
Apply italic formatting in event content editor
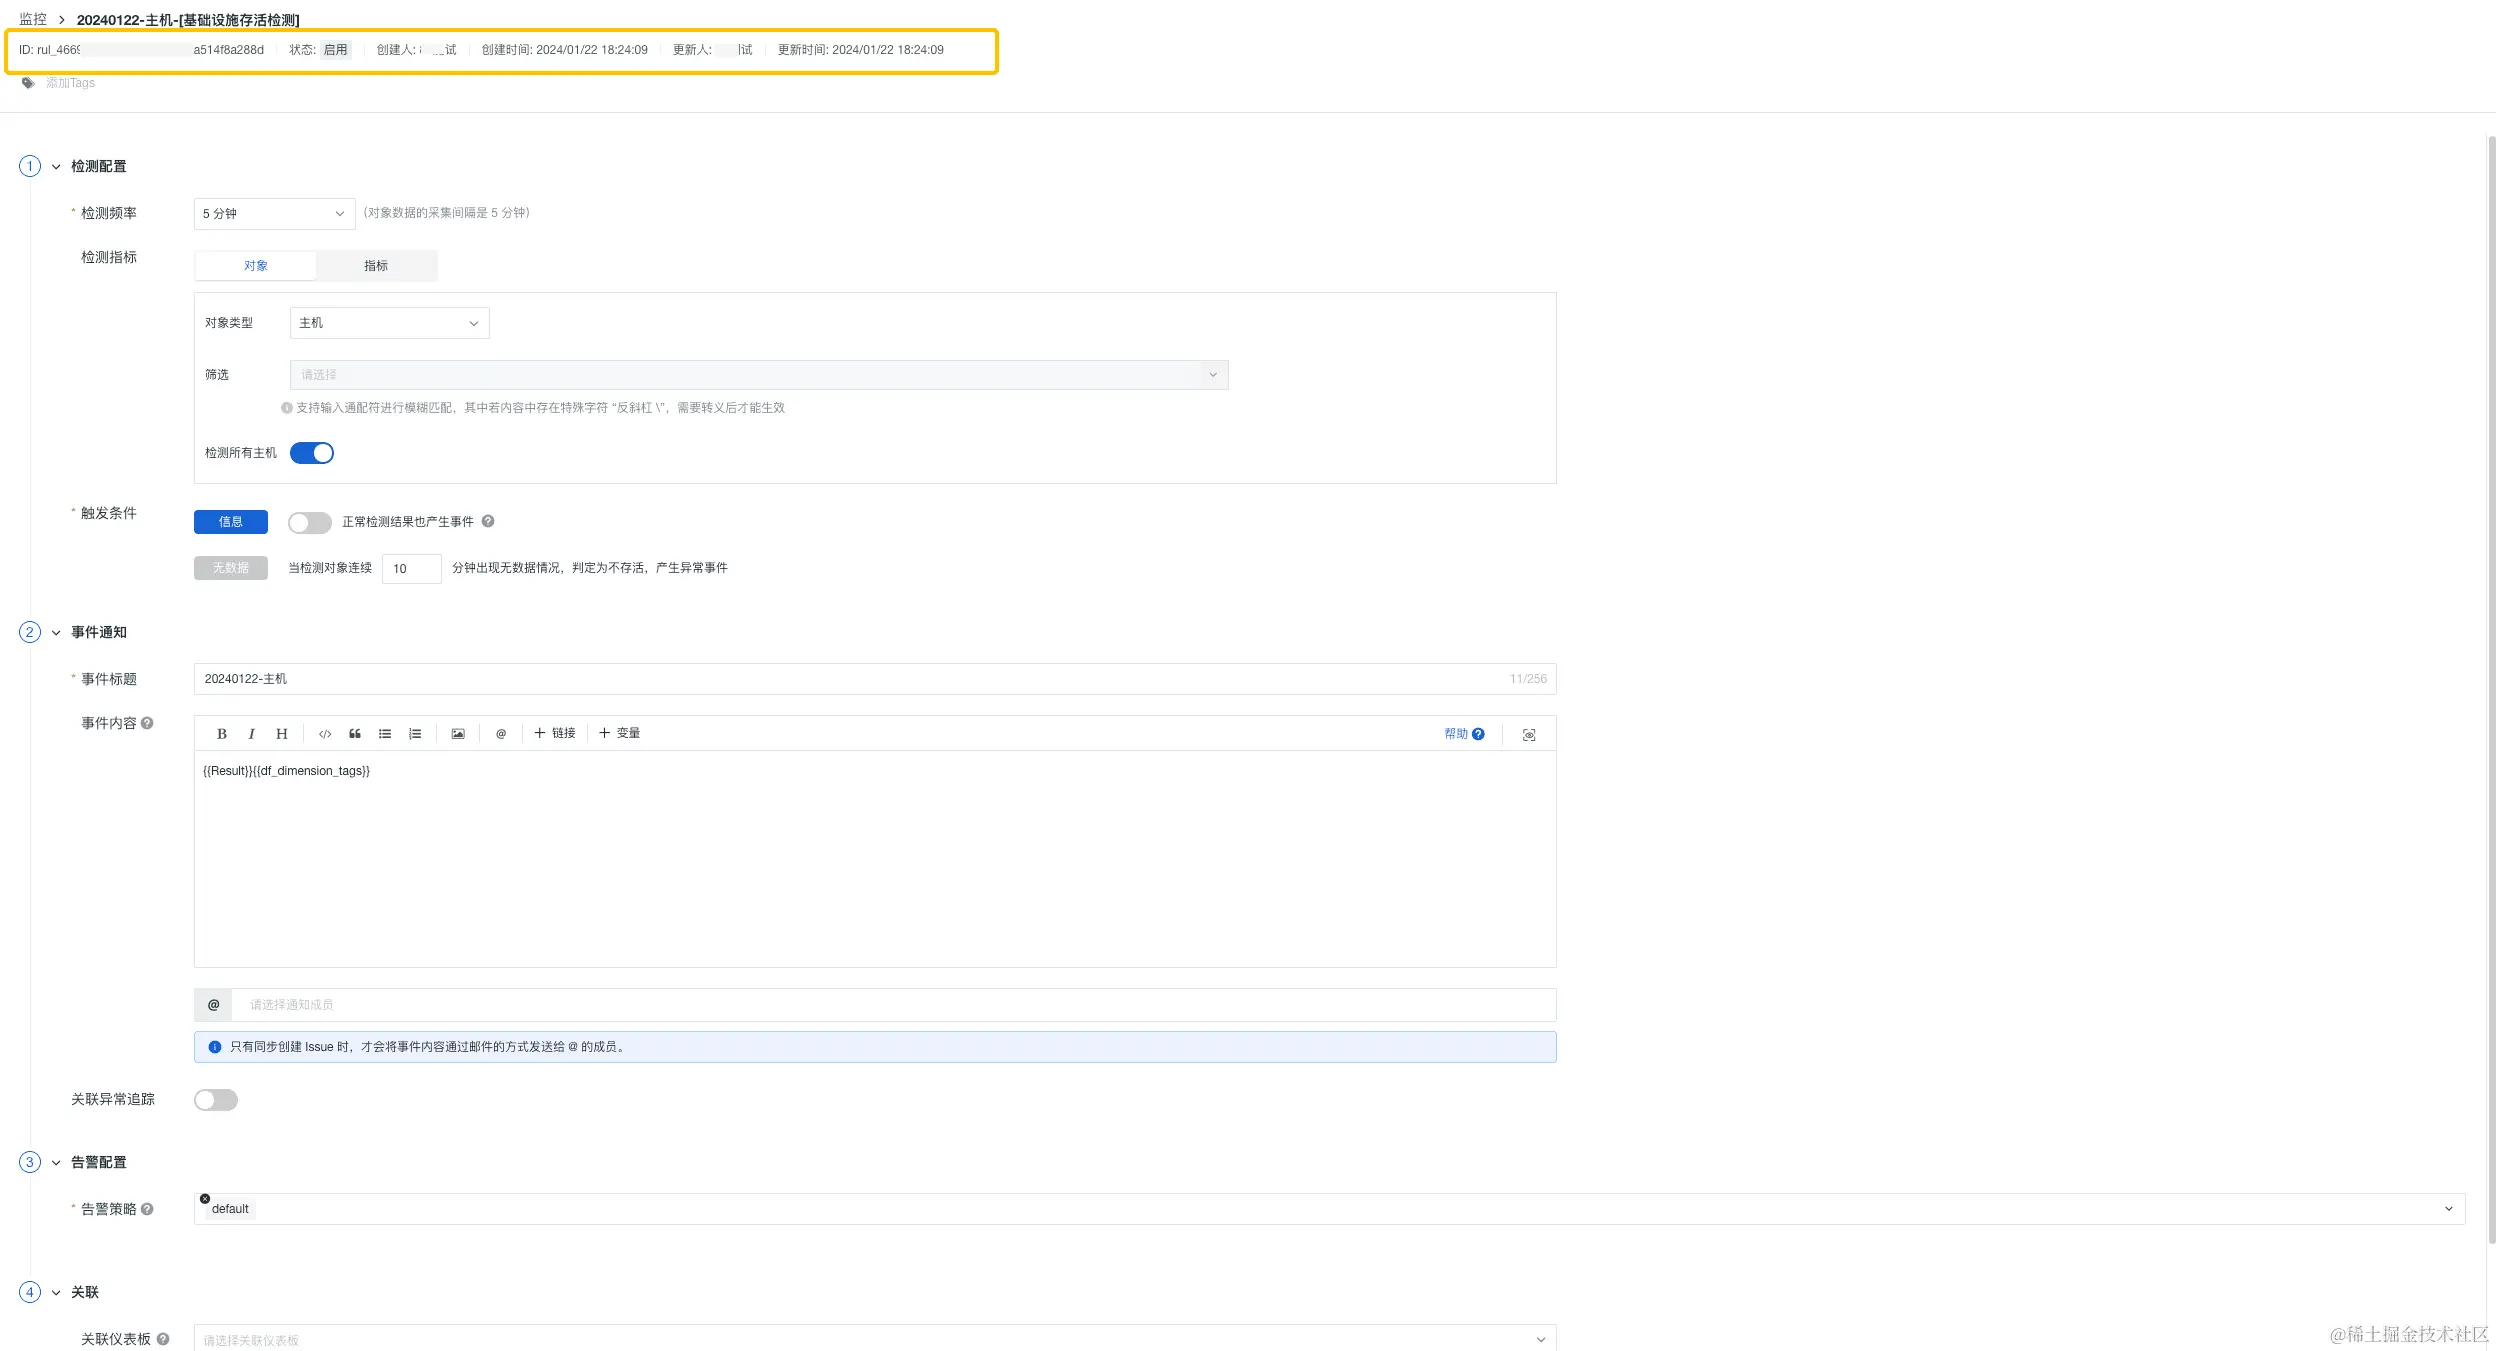pyautogui.click(x=251, y=734)
